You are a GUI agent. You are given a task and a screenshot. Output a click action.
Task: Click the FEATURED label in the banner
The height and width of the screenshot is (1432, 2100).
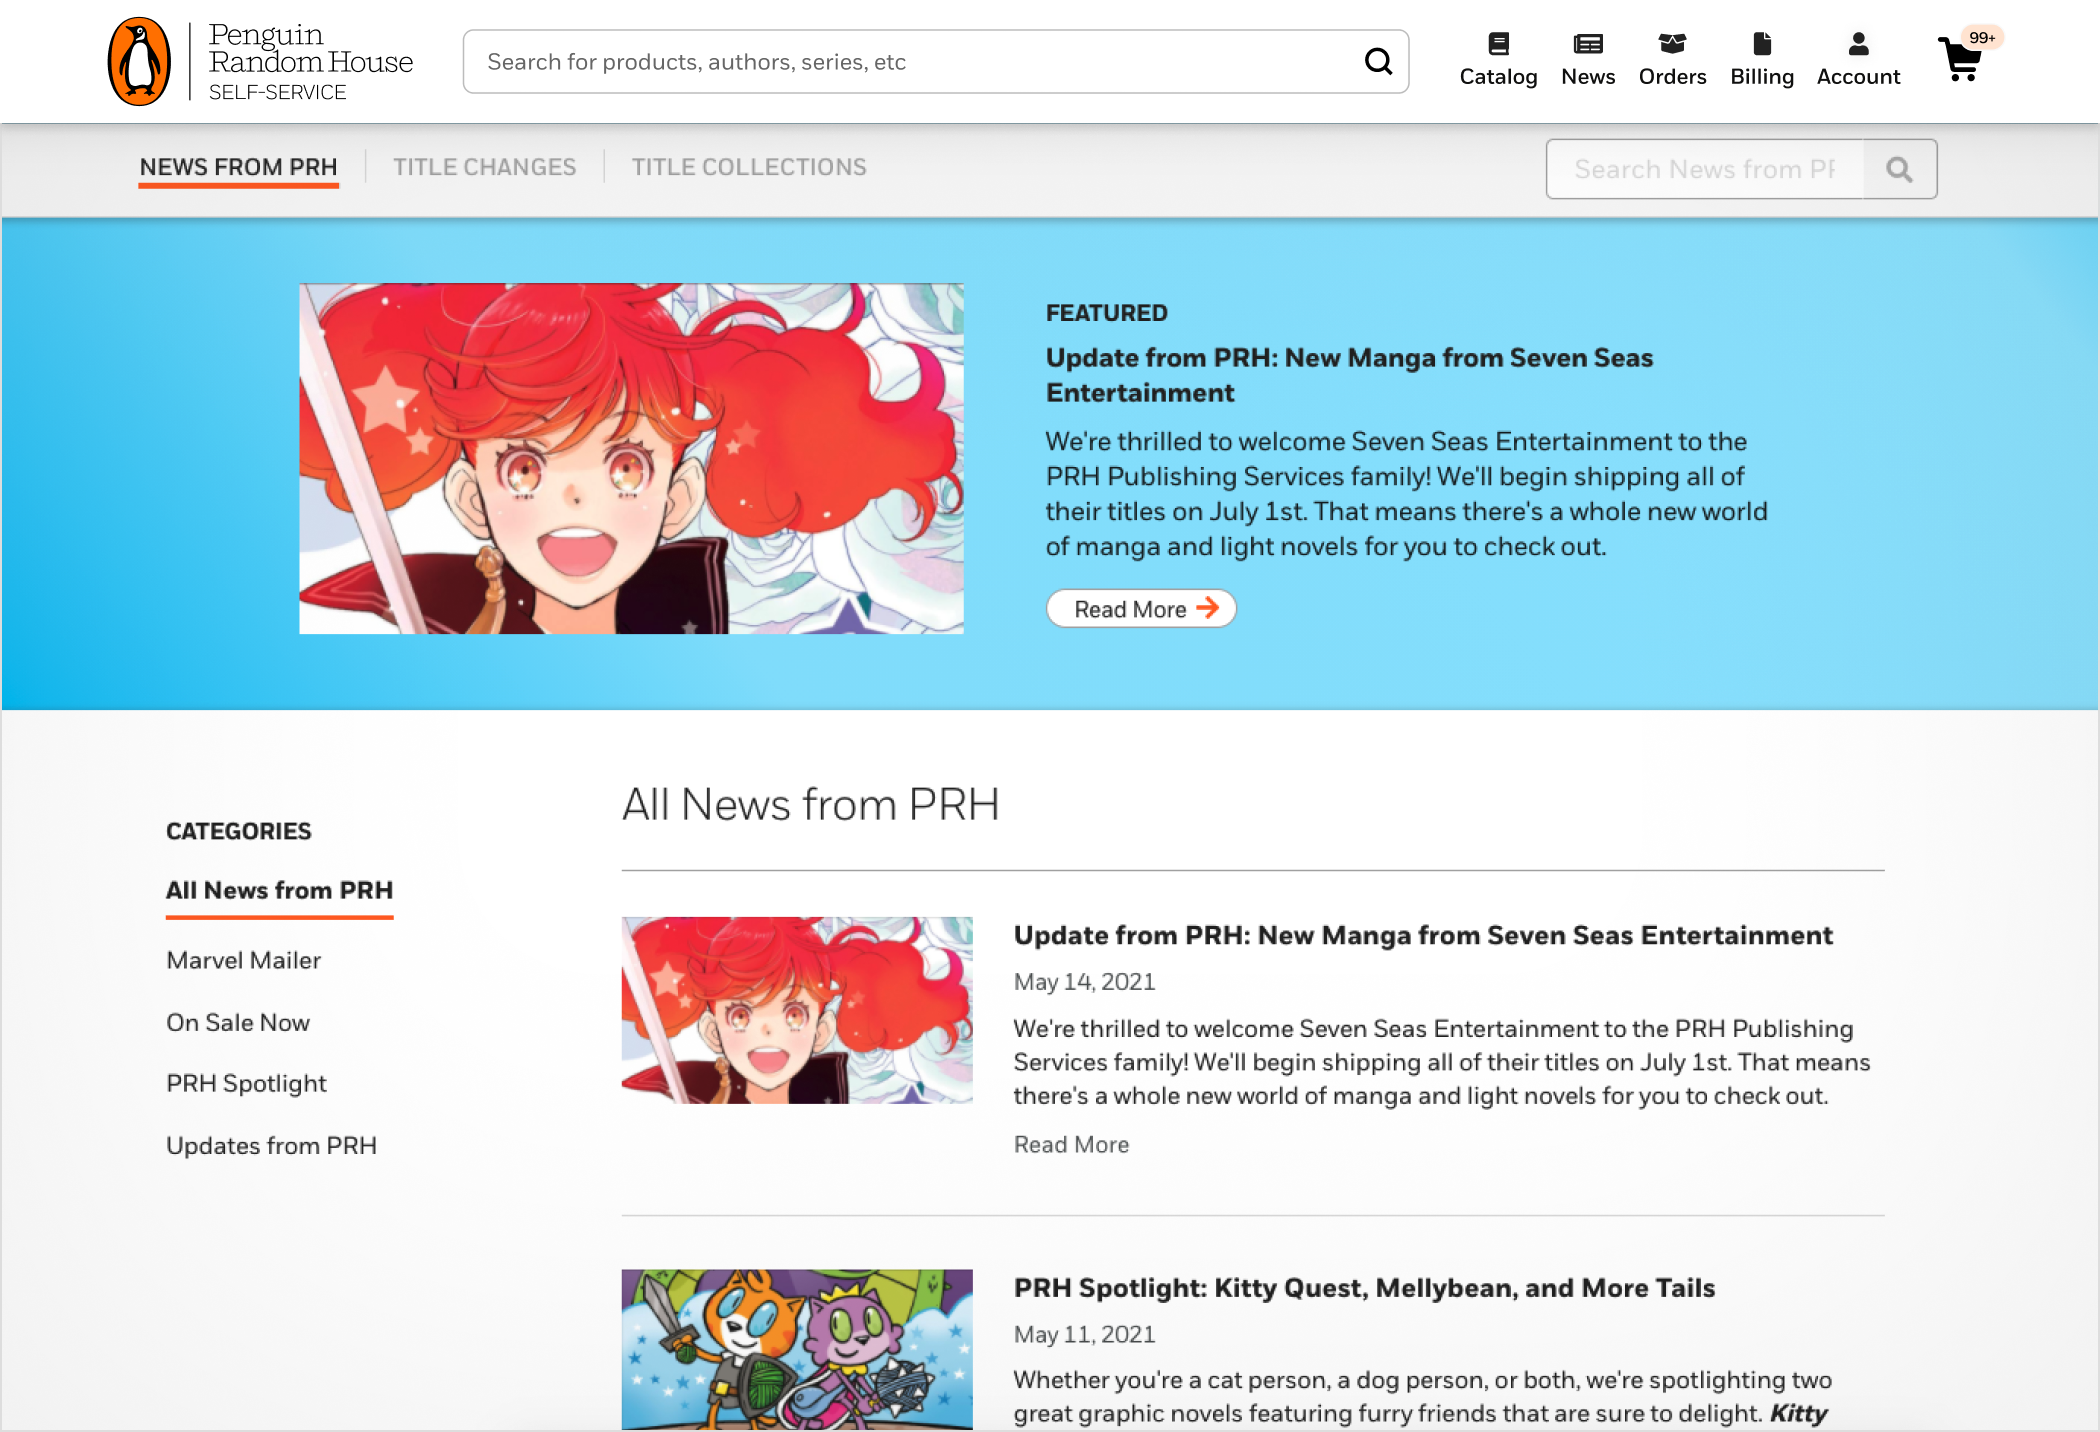click(1106, 313)
